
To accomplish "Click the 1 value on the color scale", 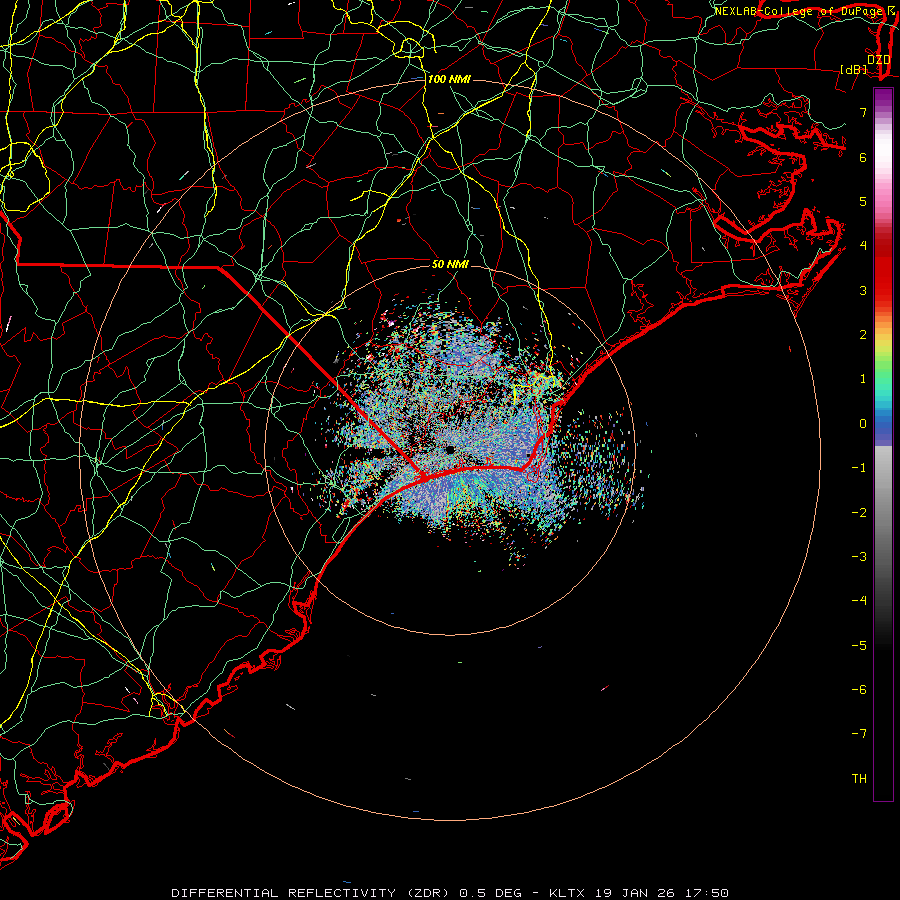I will pyautogui.click(x=863, y=379).
